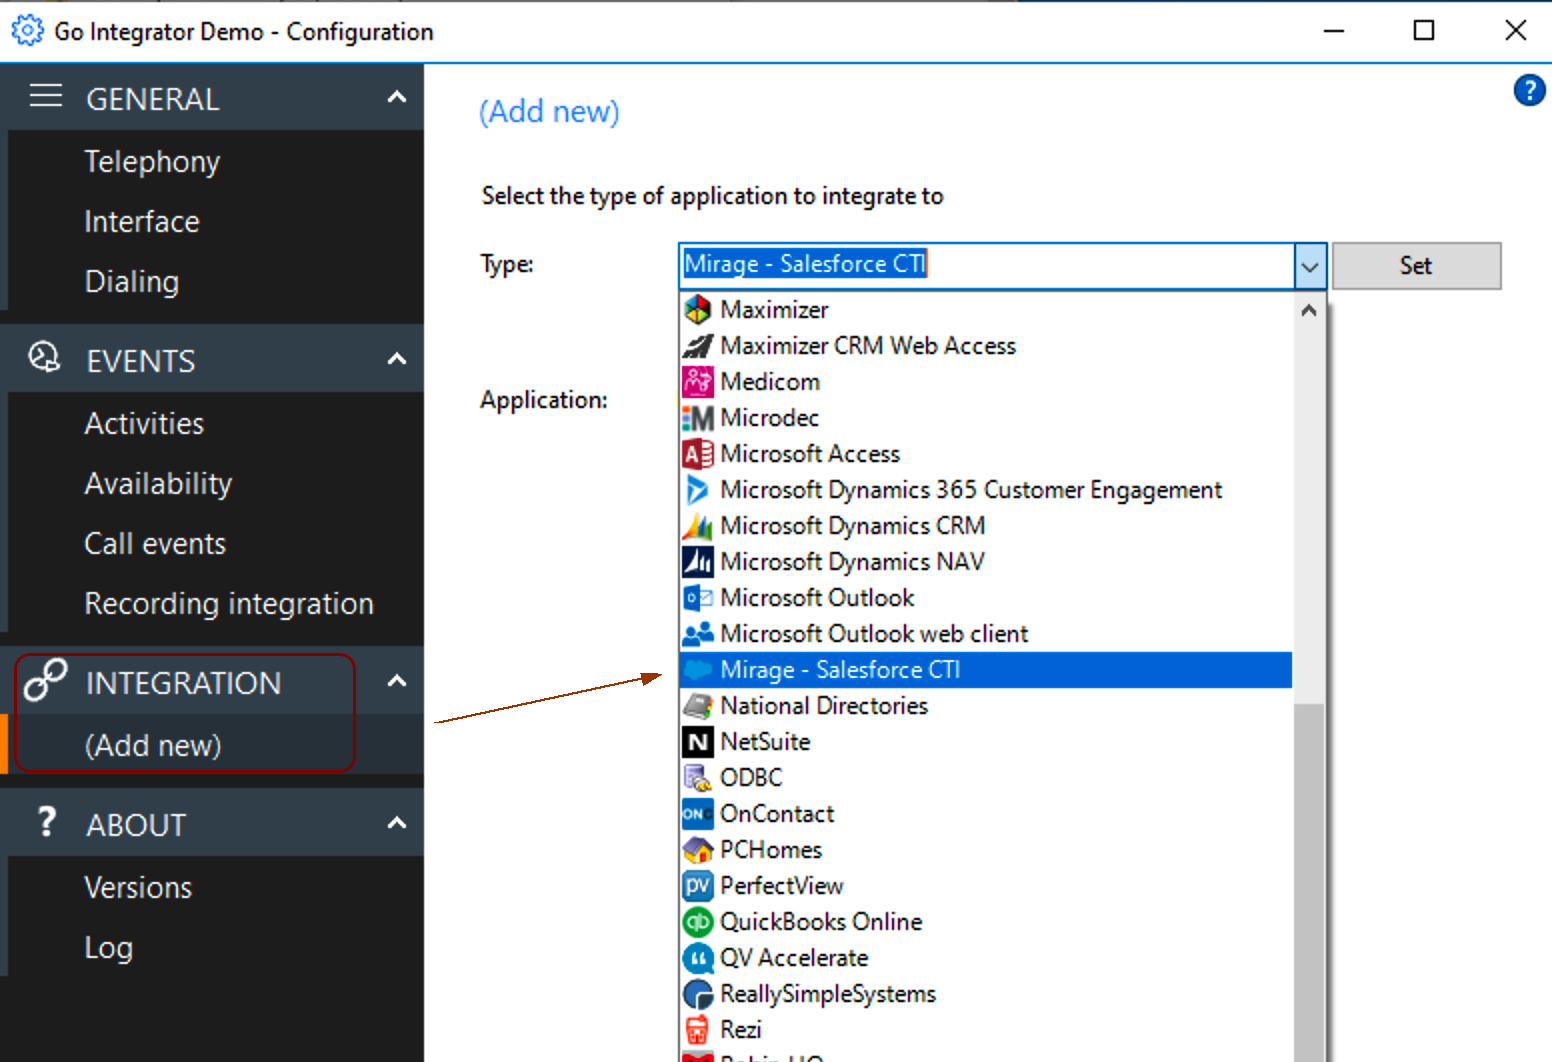Image resolution: width=1552 pixels, height=1062 pixels.
Task: Click the EVENTS section header
Action: tap(212, 358)
